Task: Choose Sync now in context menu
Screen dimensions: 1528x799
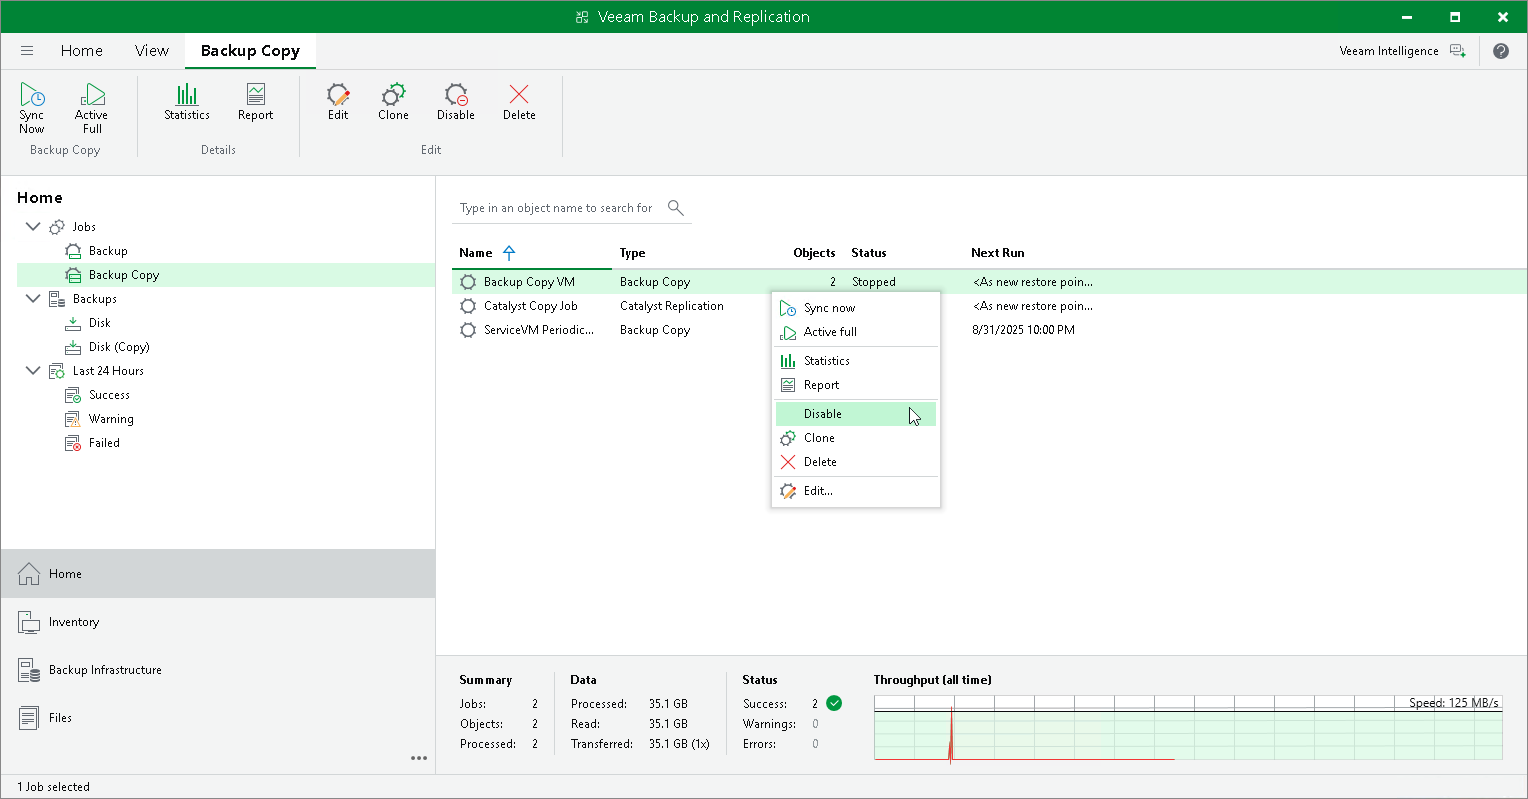Action: click(856, 308)
